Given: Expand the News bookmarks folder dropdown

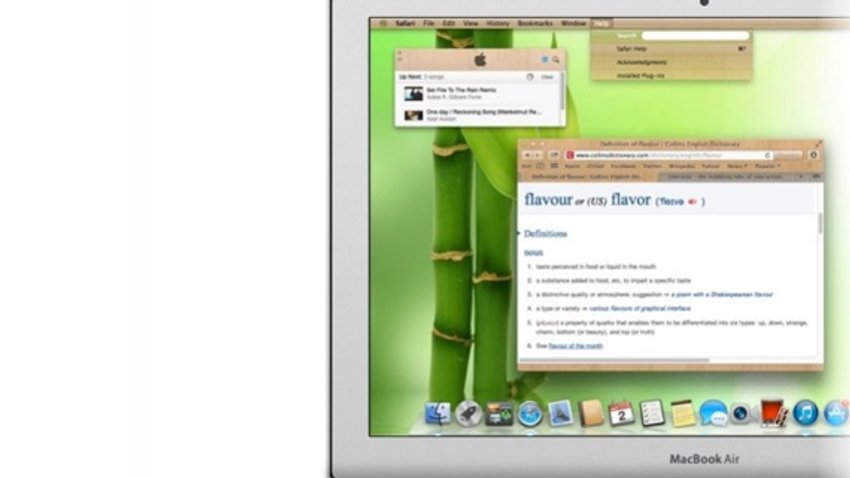Looking at the screenshot, I should point(738,166).
